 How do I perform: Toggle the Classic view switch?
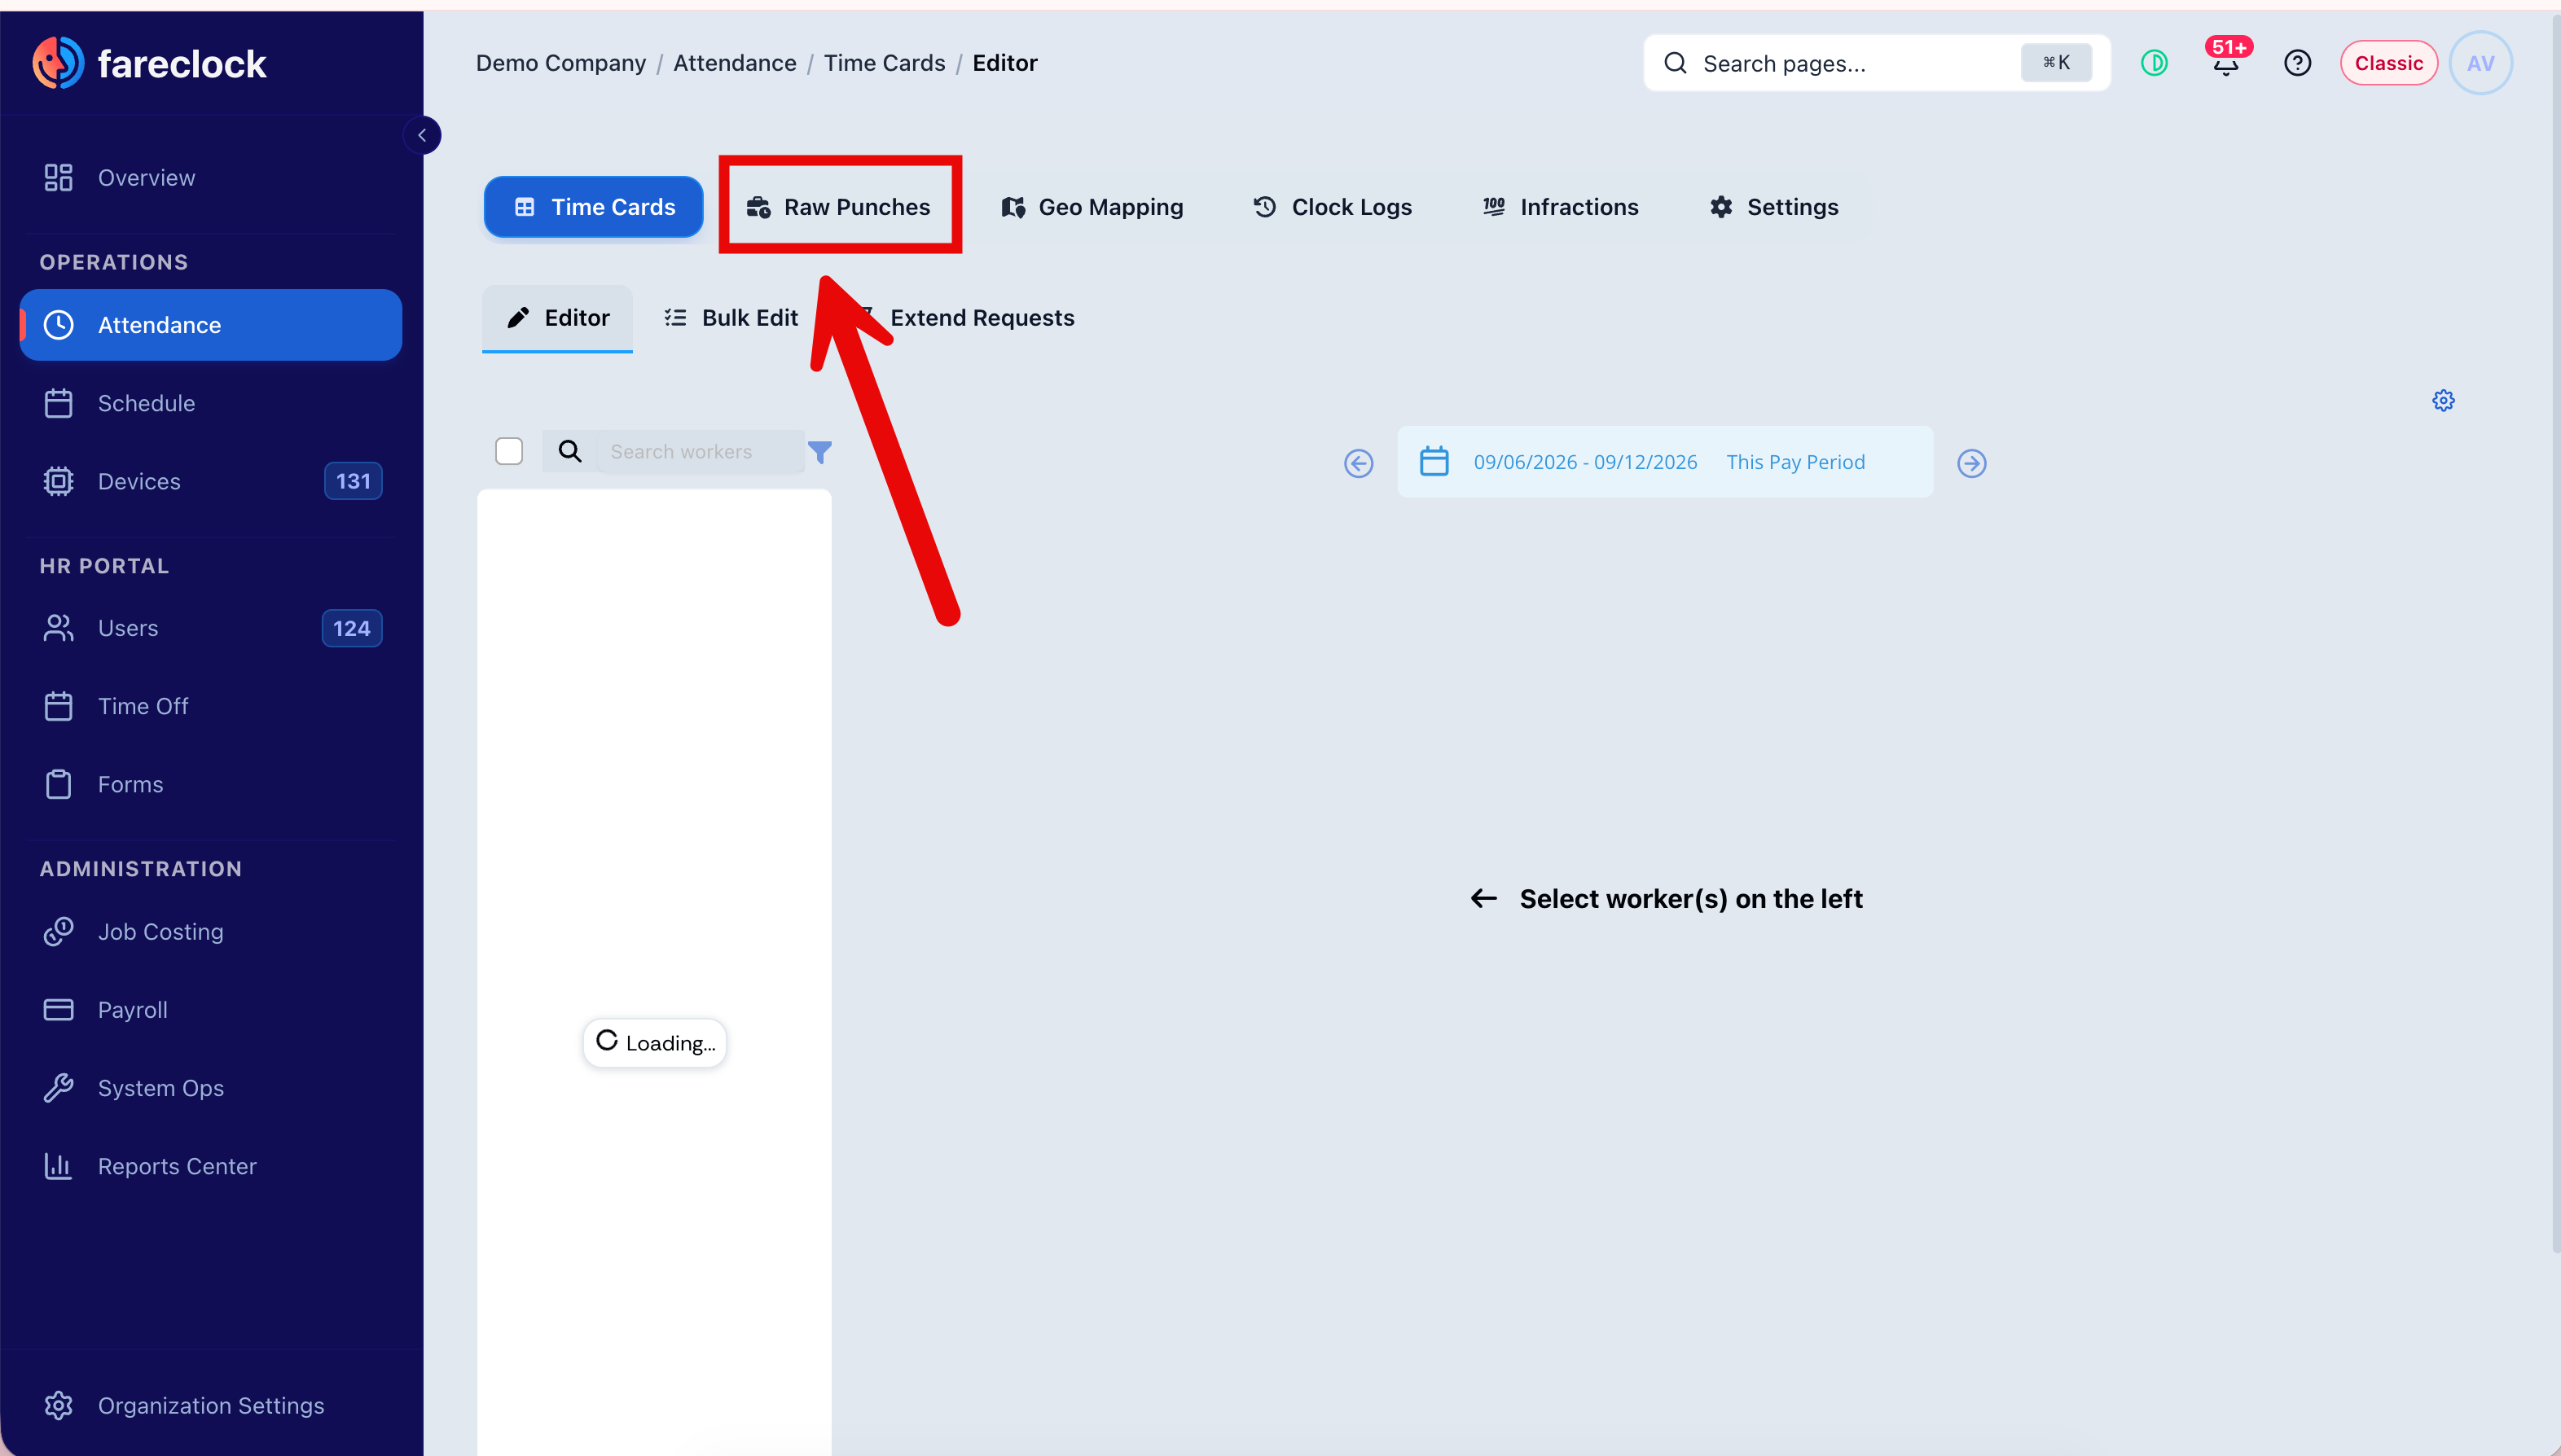pyautogui.click(x=2388, y=64)
